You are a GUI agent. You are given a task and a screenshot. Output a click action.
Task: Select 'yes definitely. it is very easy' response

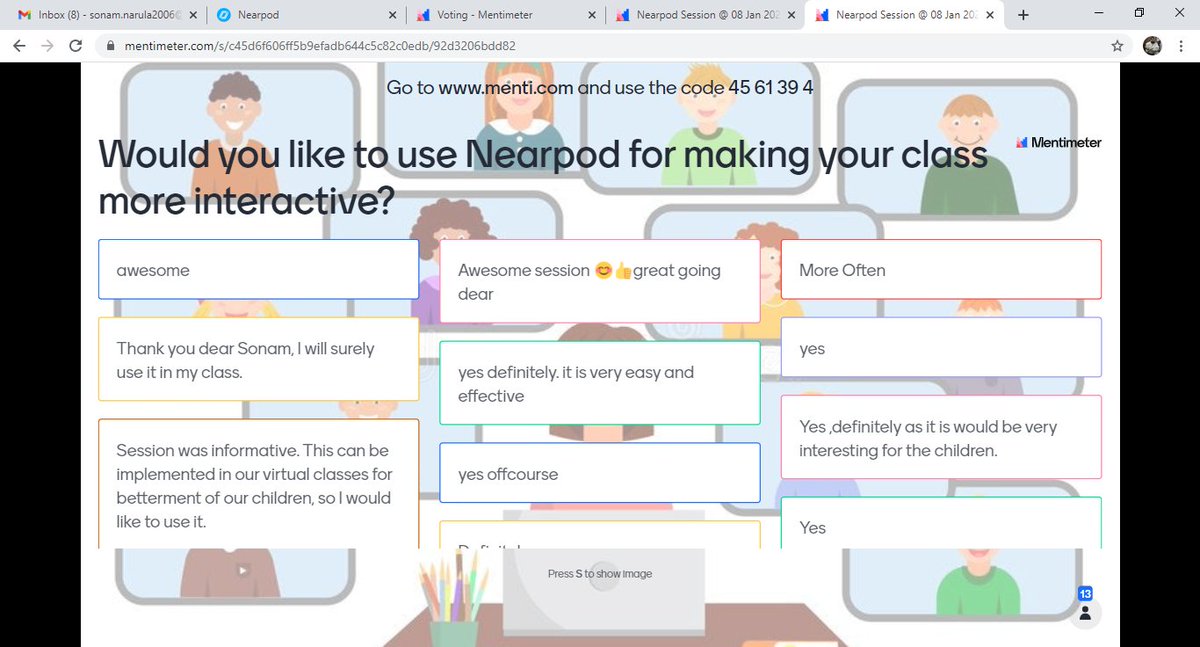600,383
